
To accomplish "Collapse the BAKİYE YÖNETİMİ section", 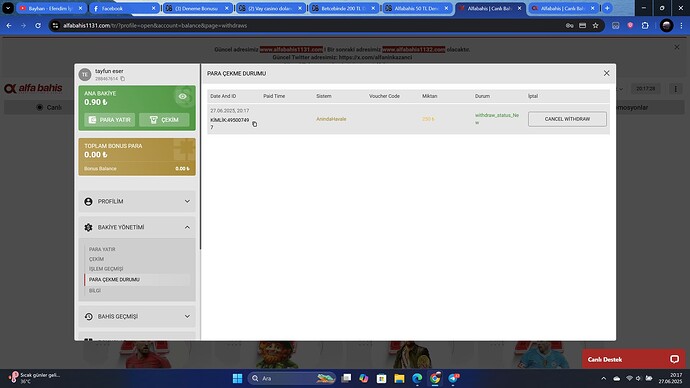I will pos(137,227).
